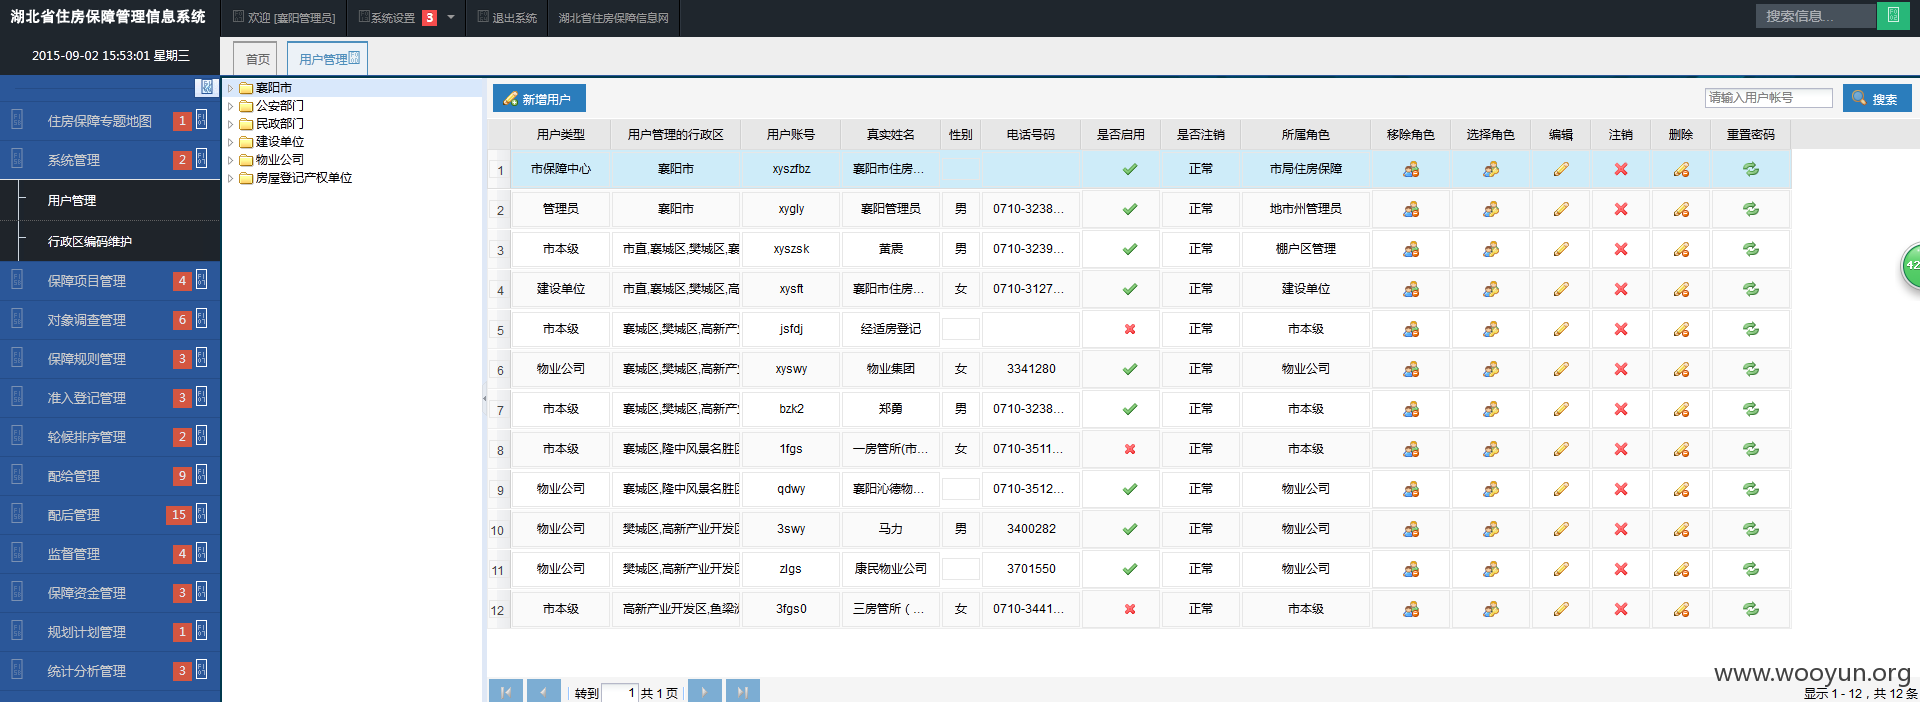Edit the xyszsk user with pencil icon
The width and height of the screenshot is (1920, 702).
(1561, 249)
